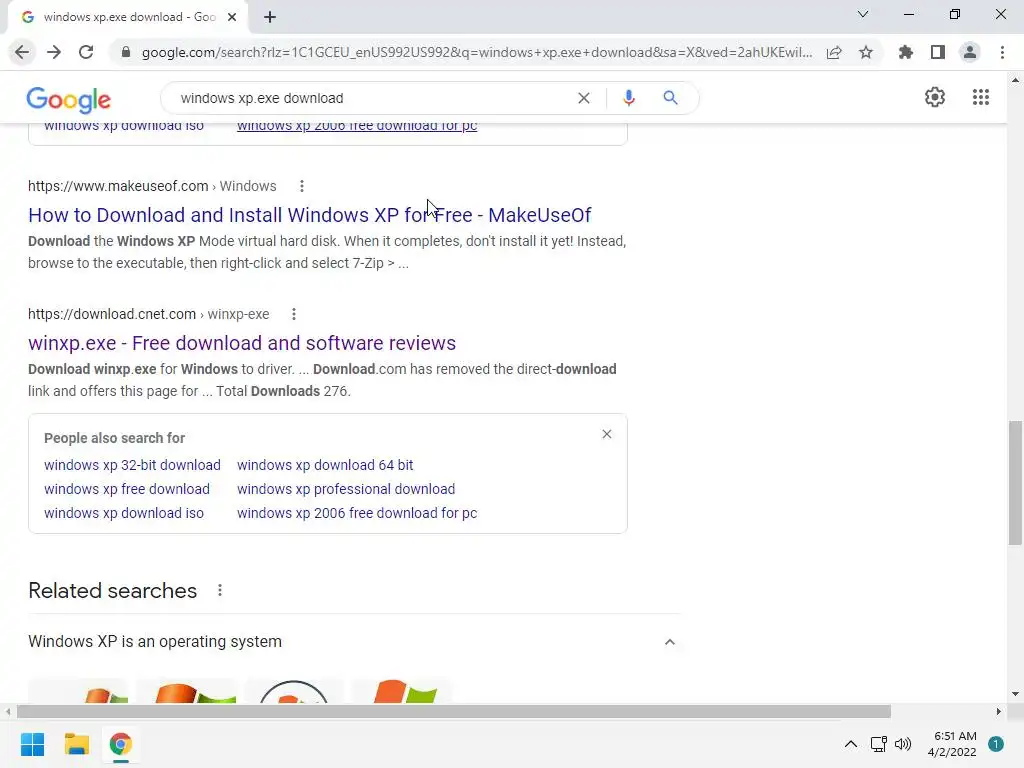Viewport: 1024px width, 768px height.
Task: Open the Extensions puzzle icon
Action: pyautogui.click(x=905, y=52)
